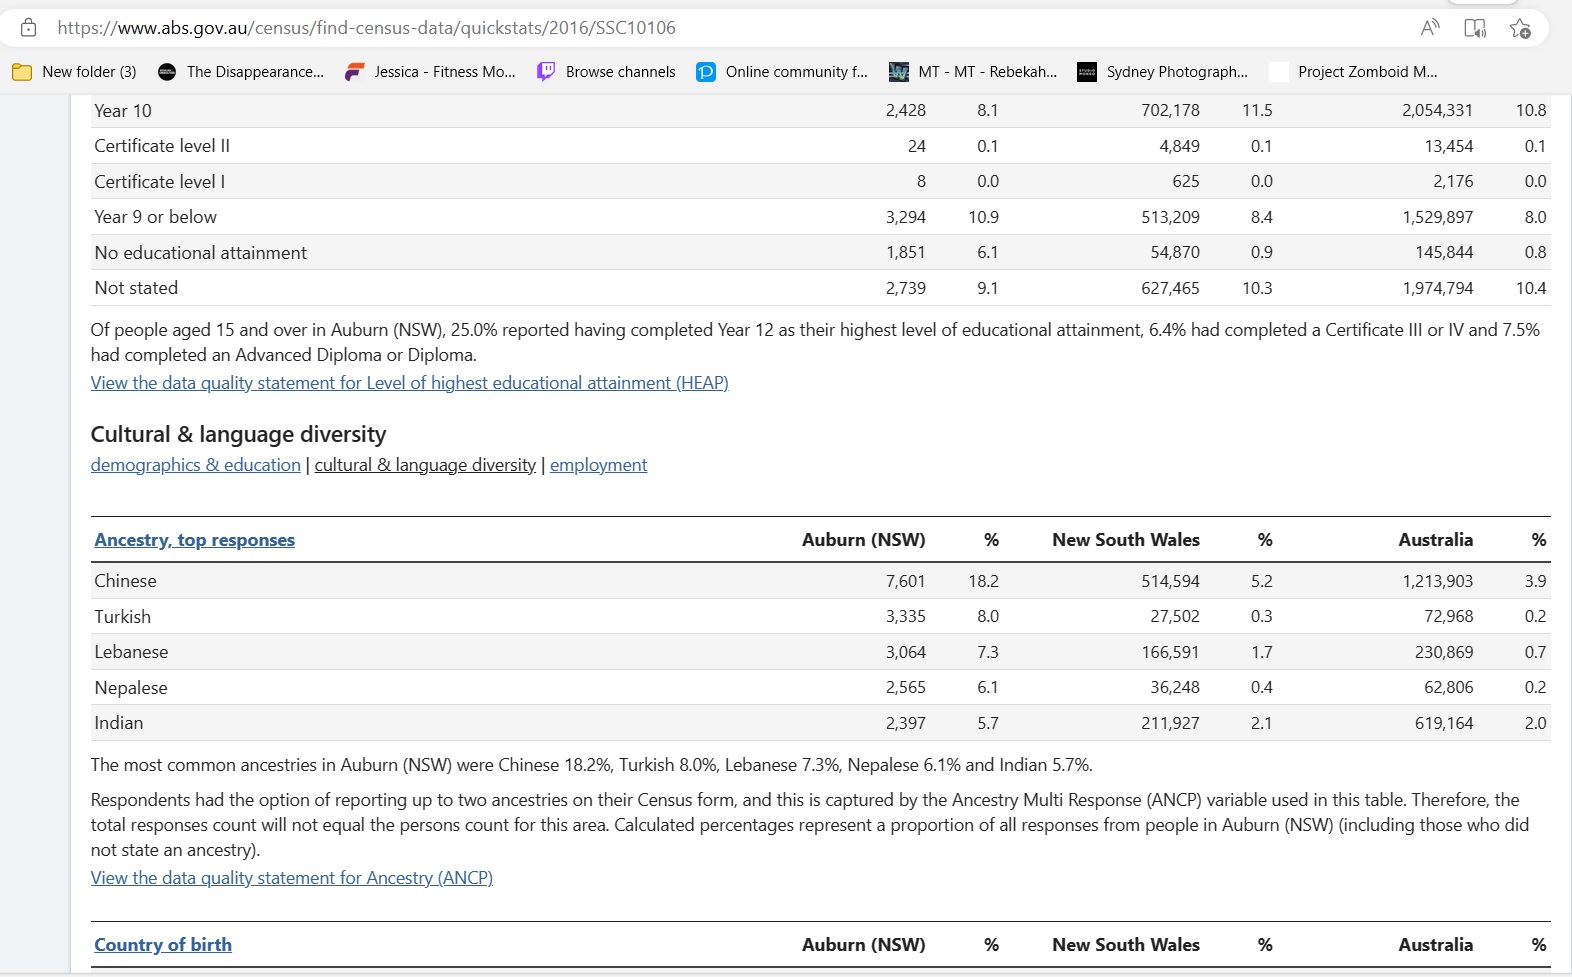Select the Nepalese ancestry row label
Image resolution: width=1572 pixels, height=977 pixels.
[x=131, y=688]
